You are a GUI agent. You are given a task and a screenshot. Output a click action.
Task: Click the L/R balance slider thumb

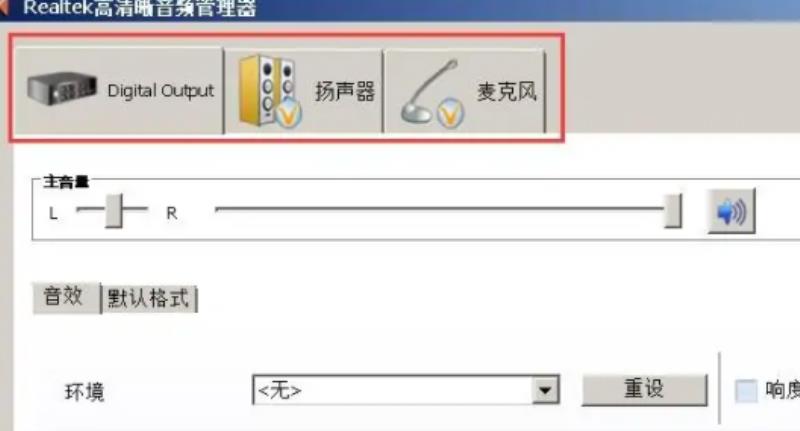pos(114,210)
